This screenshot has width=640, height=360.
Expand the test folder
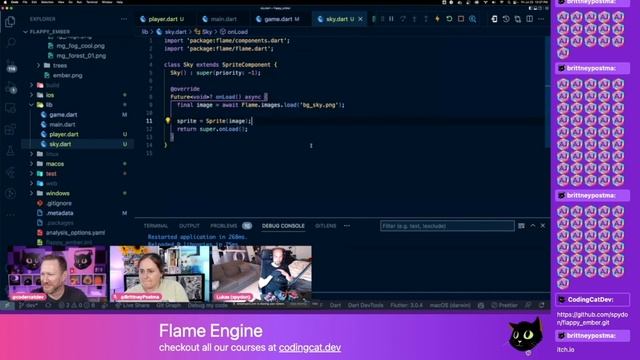click(51, 173)
